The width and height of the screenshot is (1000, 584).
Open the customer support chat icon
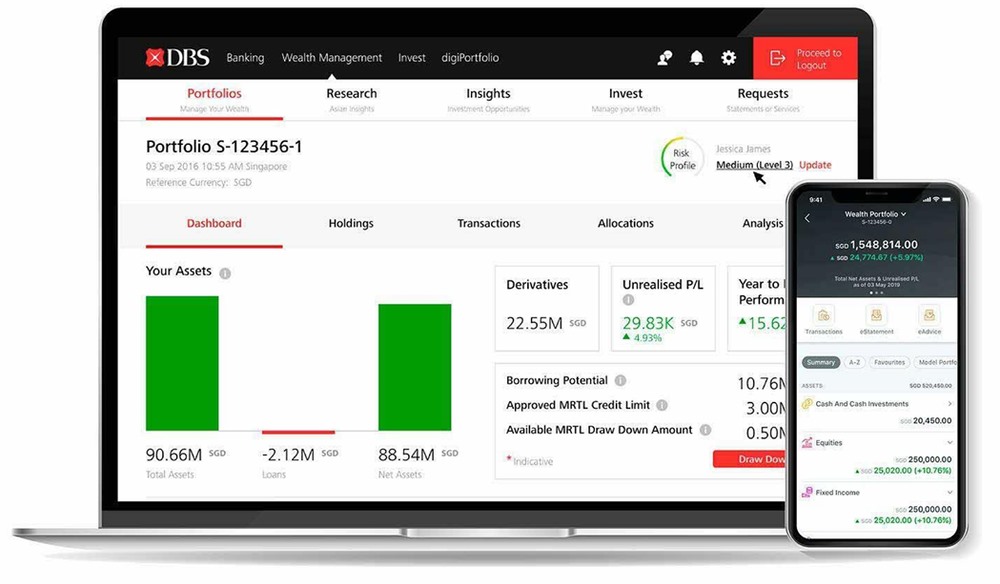pos(665,58)
